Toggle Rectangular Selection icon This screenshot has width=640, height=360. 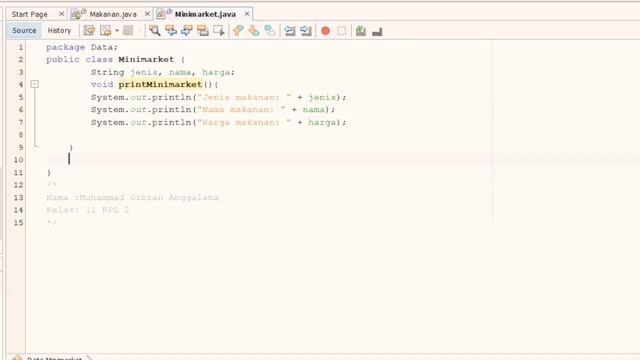click(x=219, y=31)
